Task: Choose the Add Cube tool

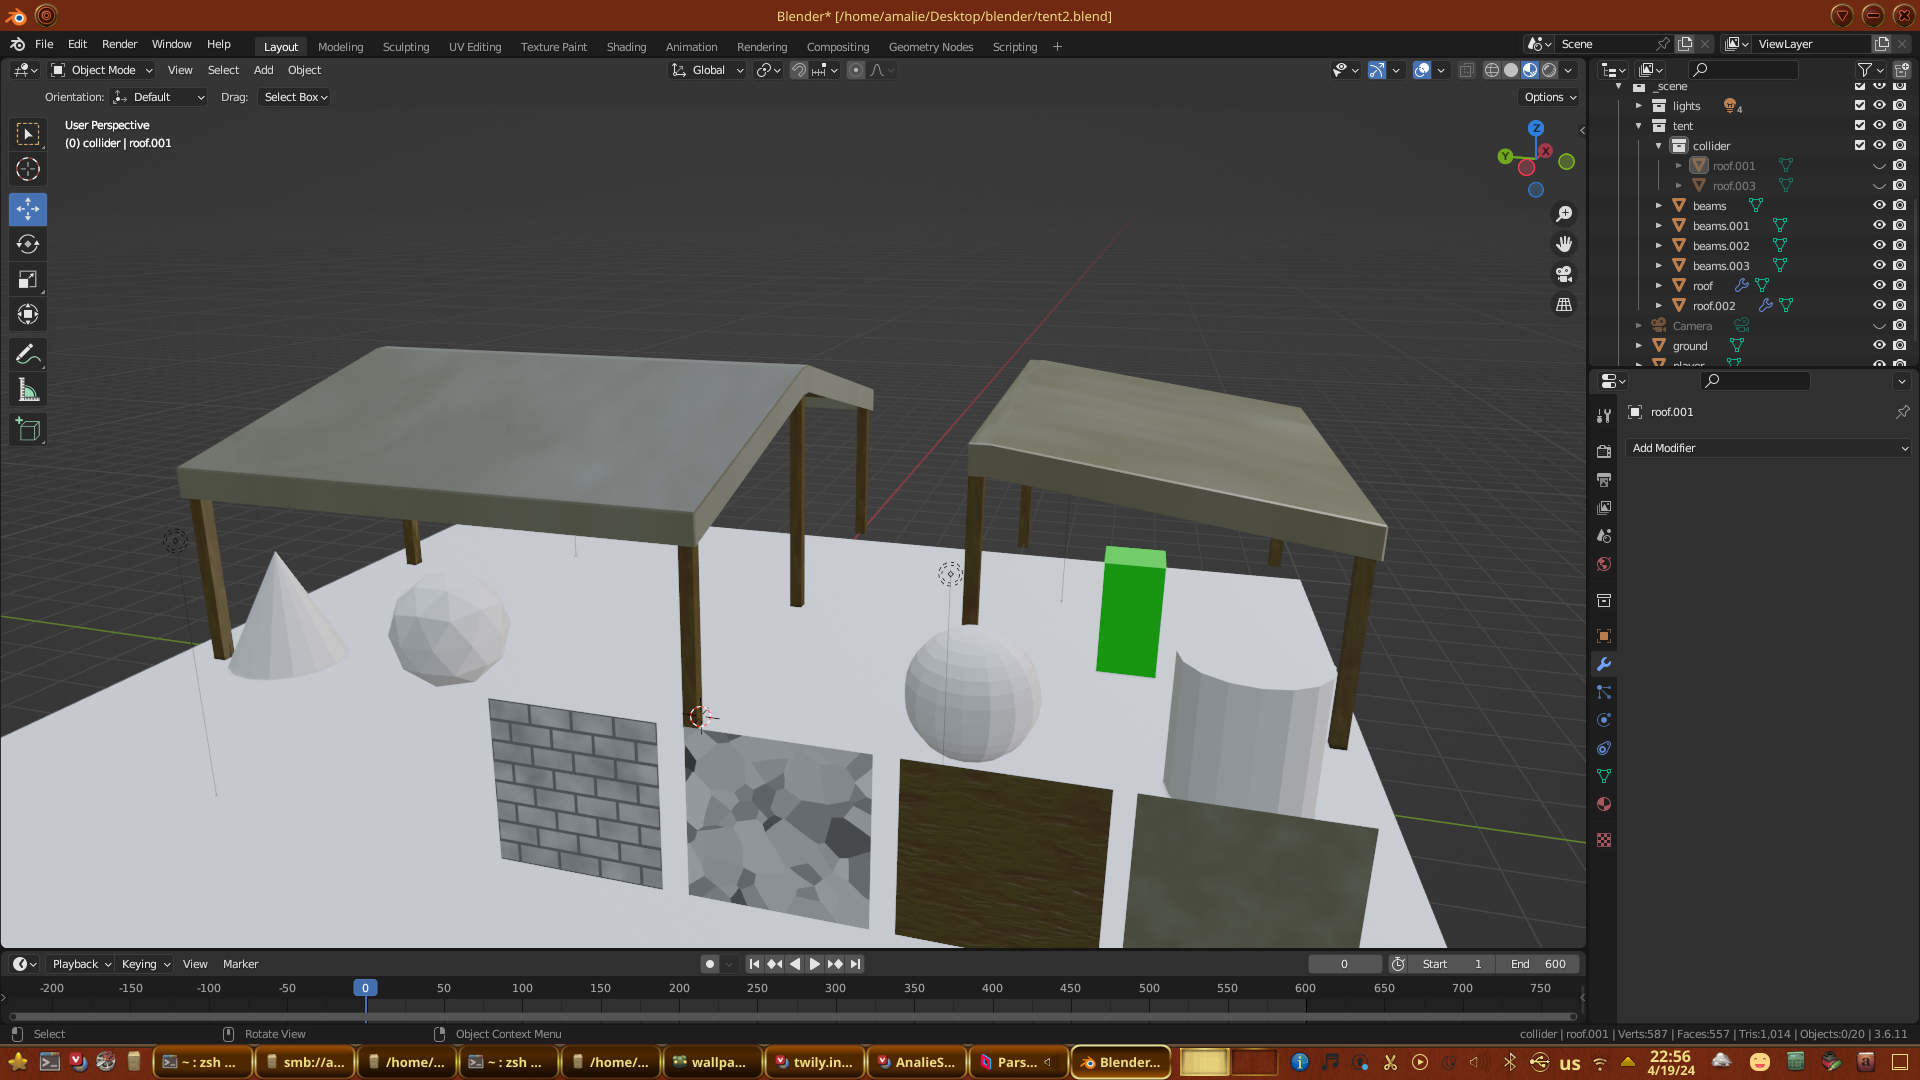Action: click(28, 431)
